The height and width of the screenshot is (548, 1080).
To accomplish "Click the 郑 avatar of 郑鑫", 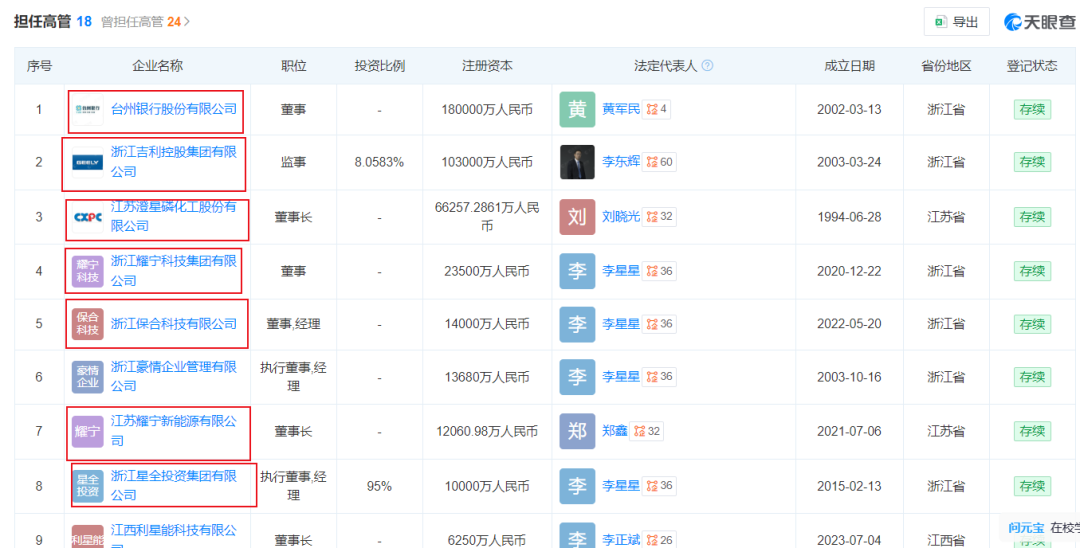I will click(577, 432).
